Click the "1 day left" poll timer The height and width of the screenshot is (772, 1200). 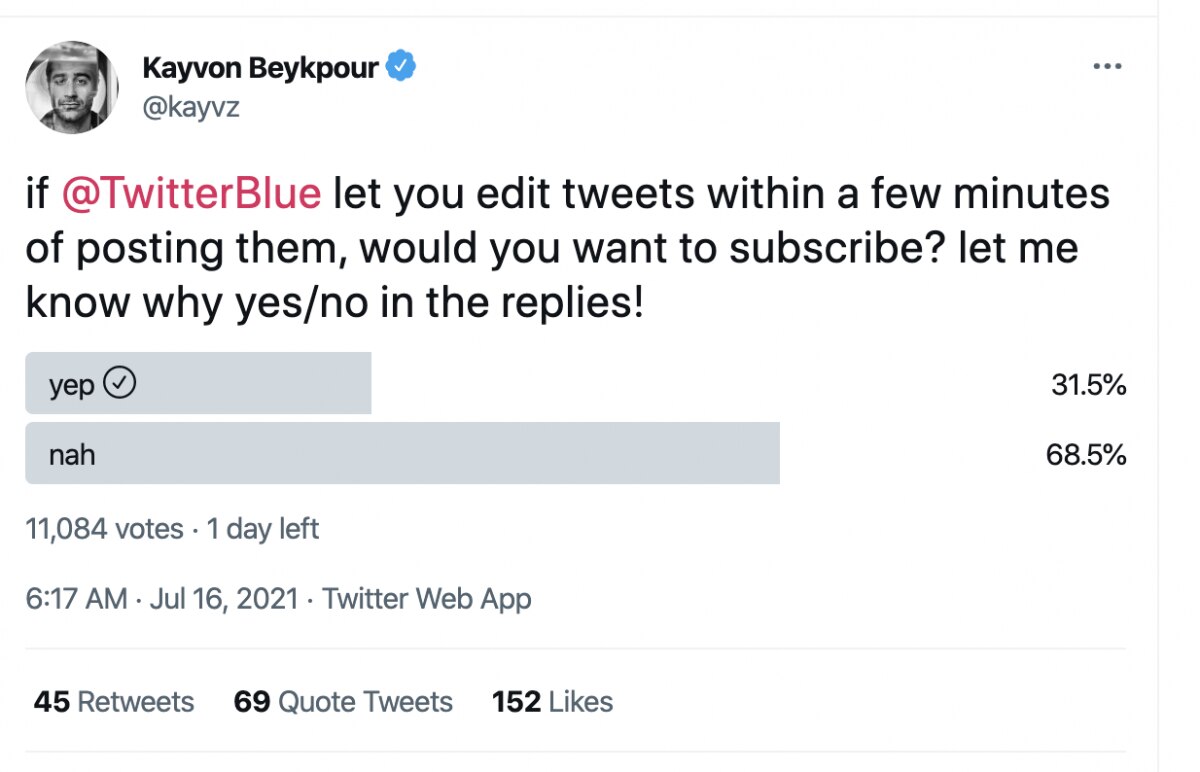(x=262, y=529)
